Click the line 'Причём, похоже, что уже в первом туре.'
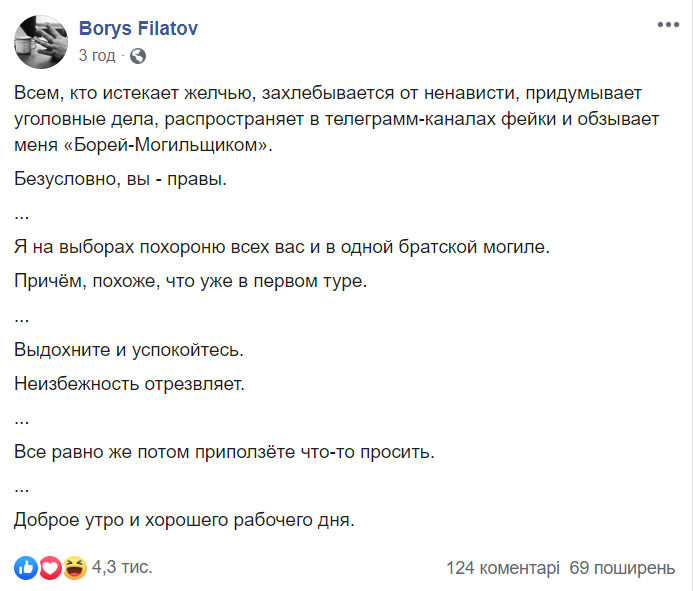693x591 pixels. tap(190, 281)
